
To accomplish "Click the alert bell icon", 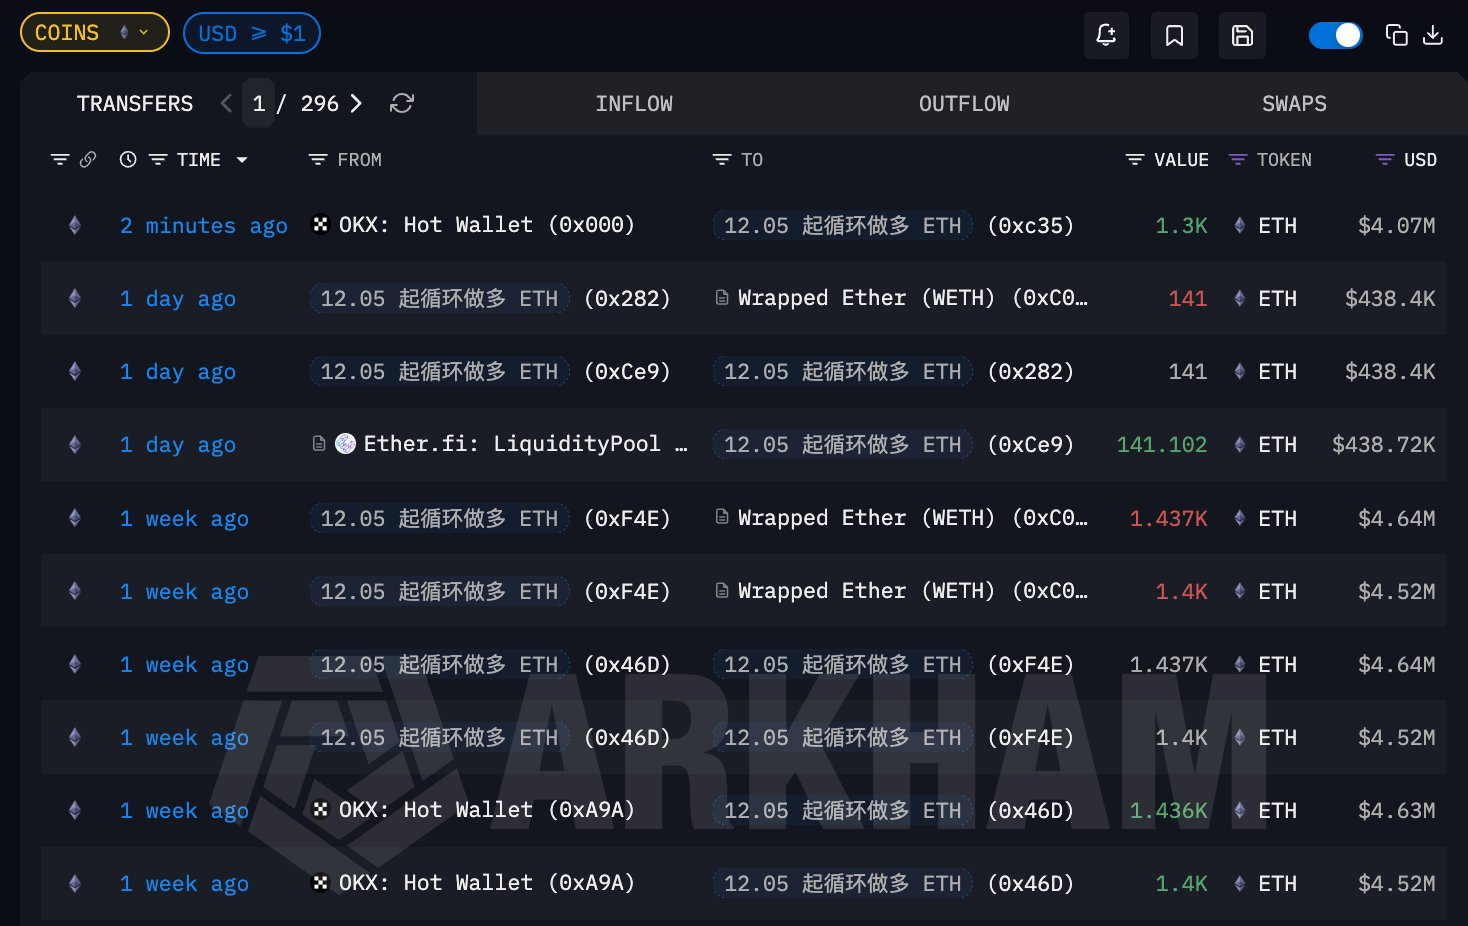I will [x=1106, y=36].
